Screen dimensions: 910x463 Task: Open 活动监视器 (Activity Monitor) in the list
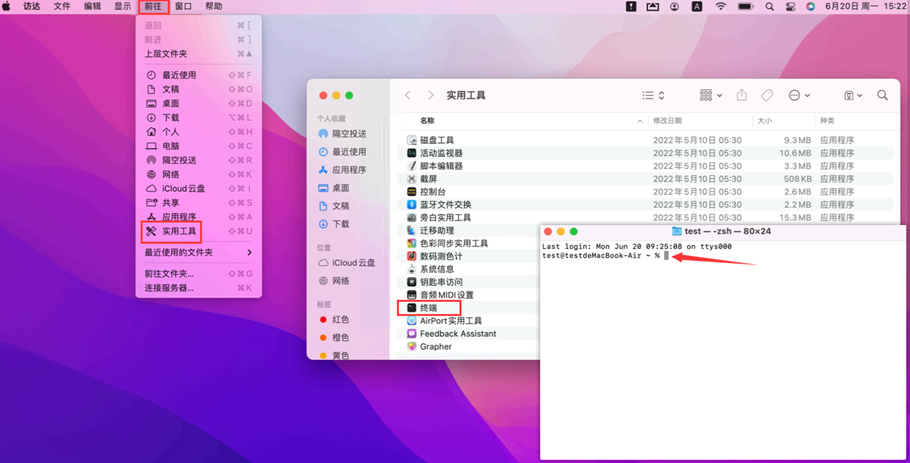tap(440, 153)
